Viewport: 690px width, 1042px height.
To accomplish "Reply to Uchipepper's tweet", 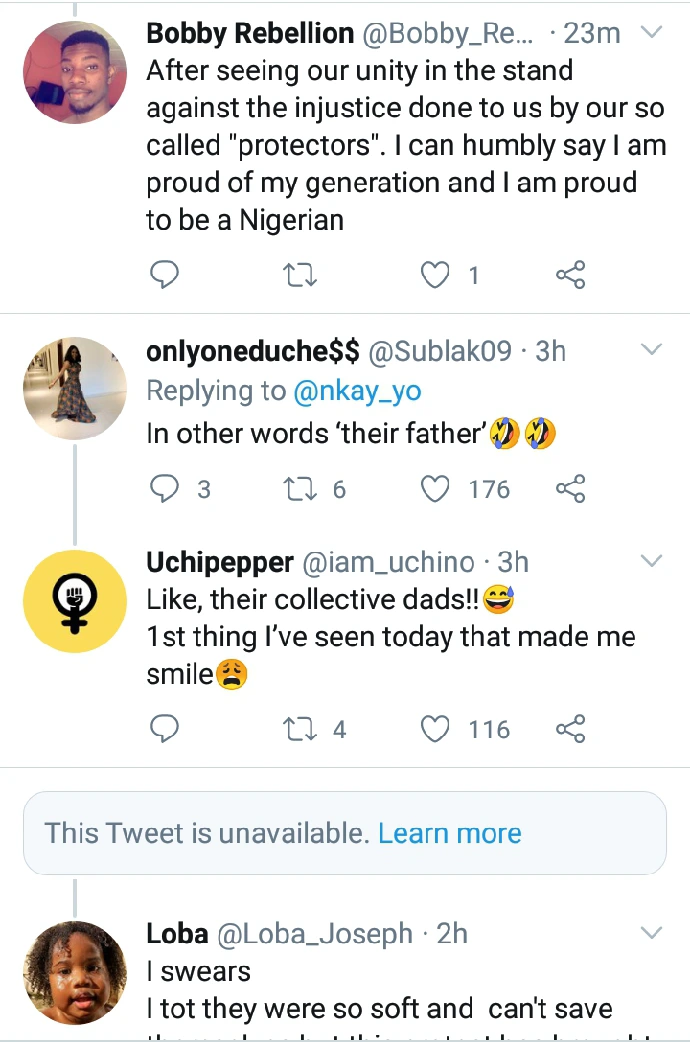I will click(x=164, y=729).
